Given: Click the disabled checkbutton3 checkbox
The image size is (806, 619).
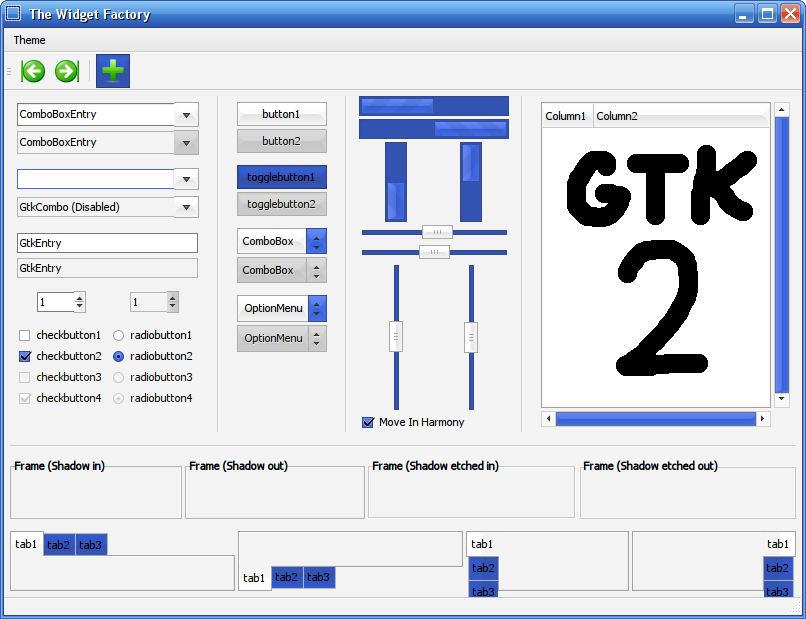Looking at the screenshot, I should [x=24, y=377].
